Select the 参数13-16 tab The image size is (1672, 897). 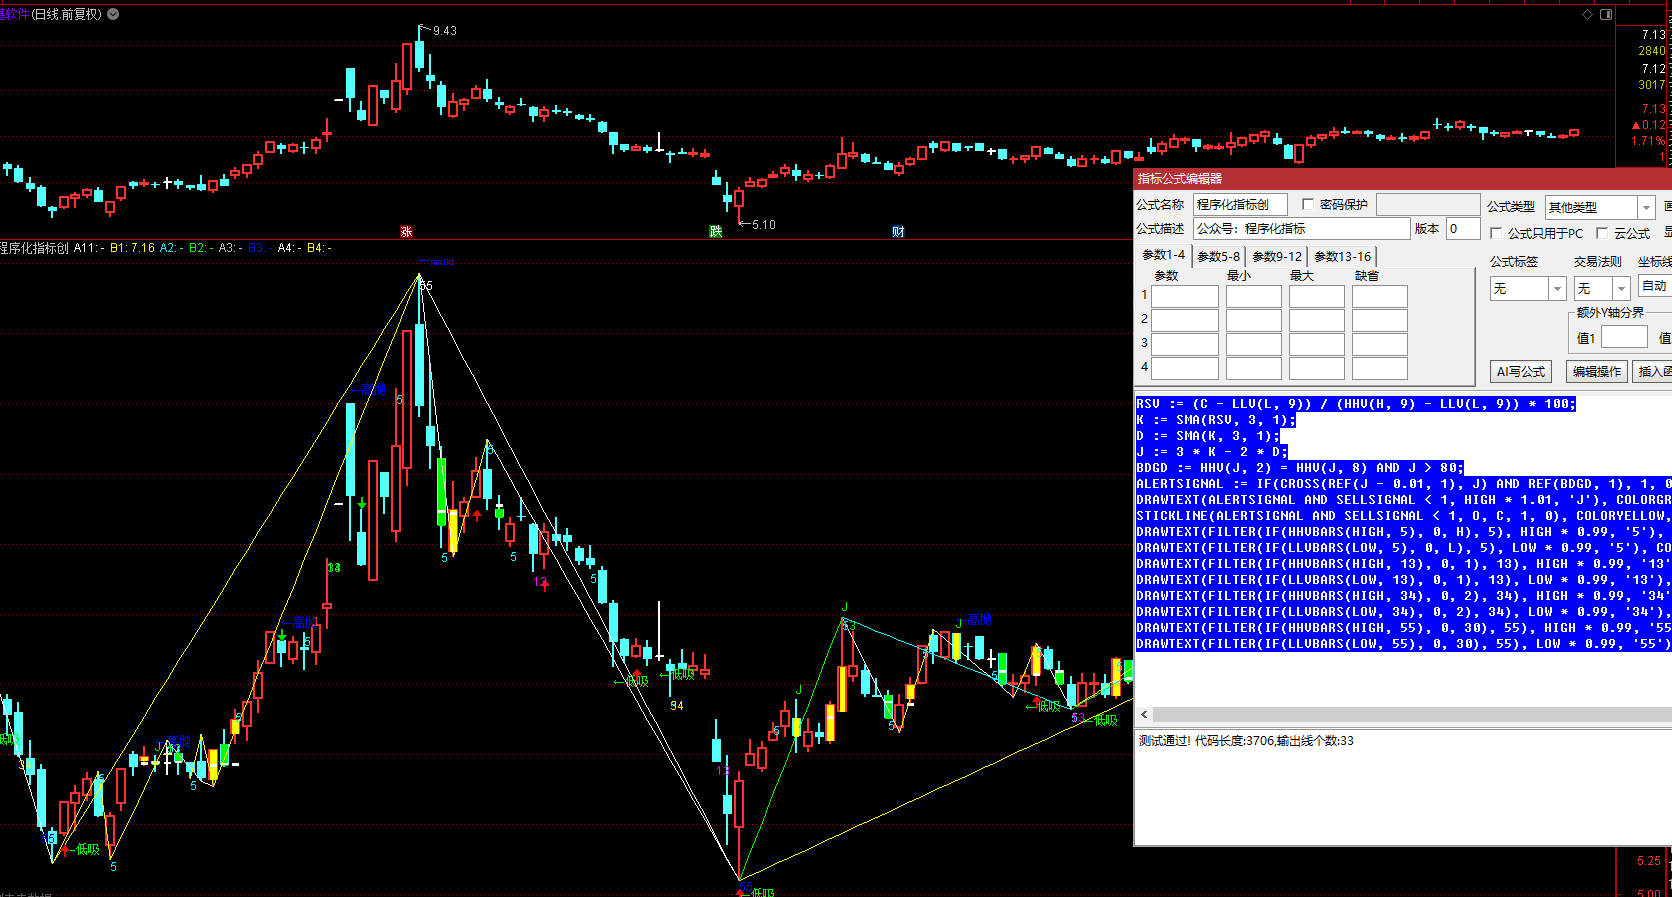1342,256
